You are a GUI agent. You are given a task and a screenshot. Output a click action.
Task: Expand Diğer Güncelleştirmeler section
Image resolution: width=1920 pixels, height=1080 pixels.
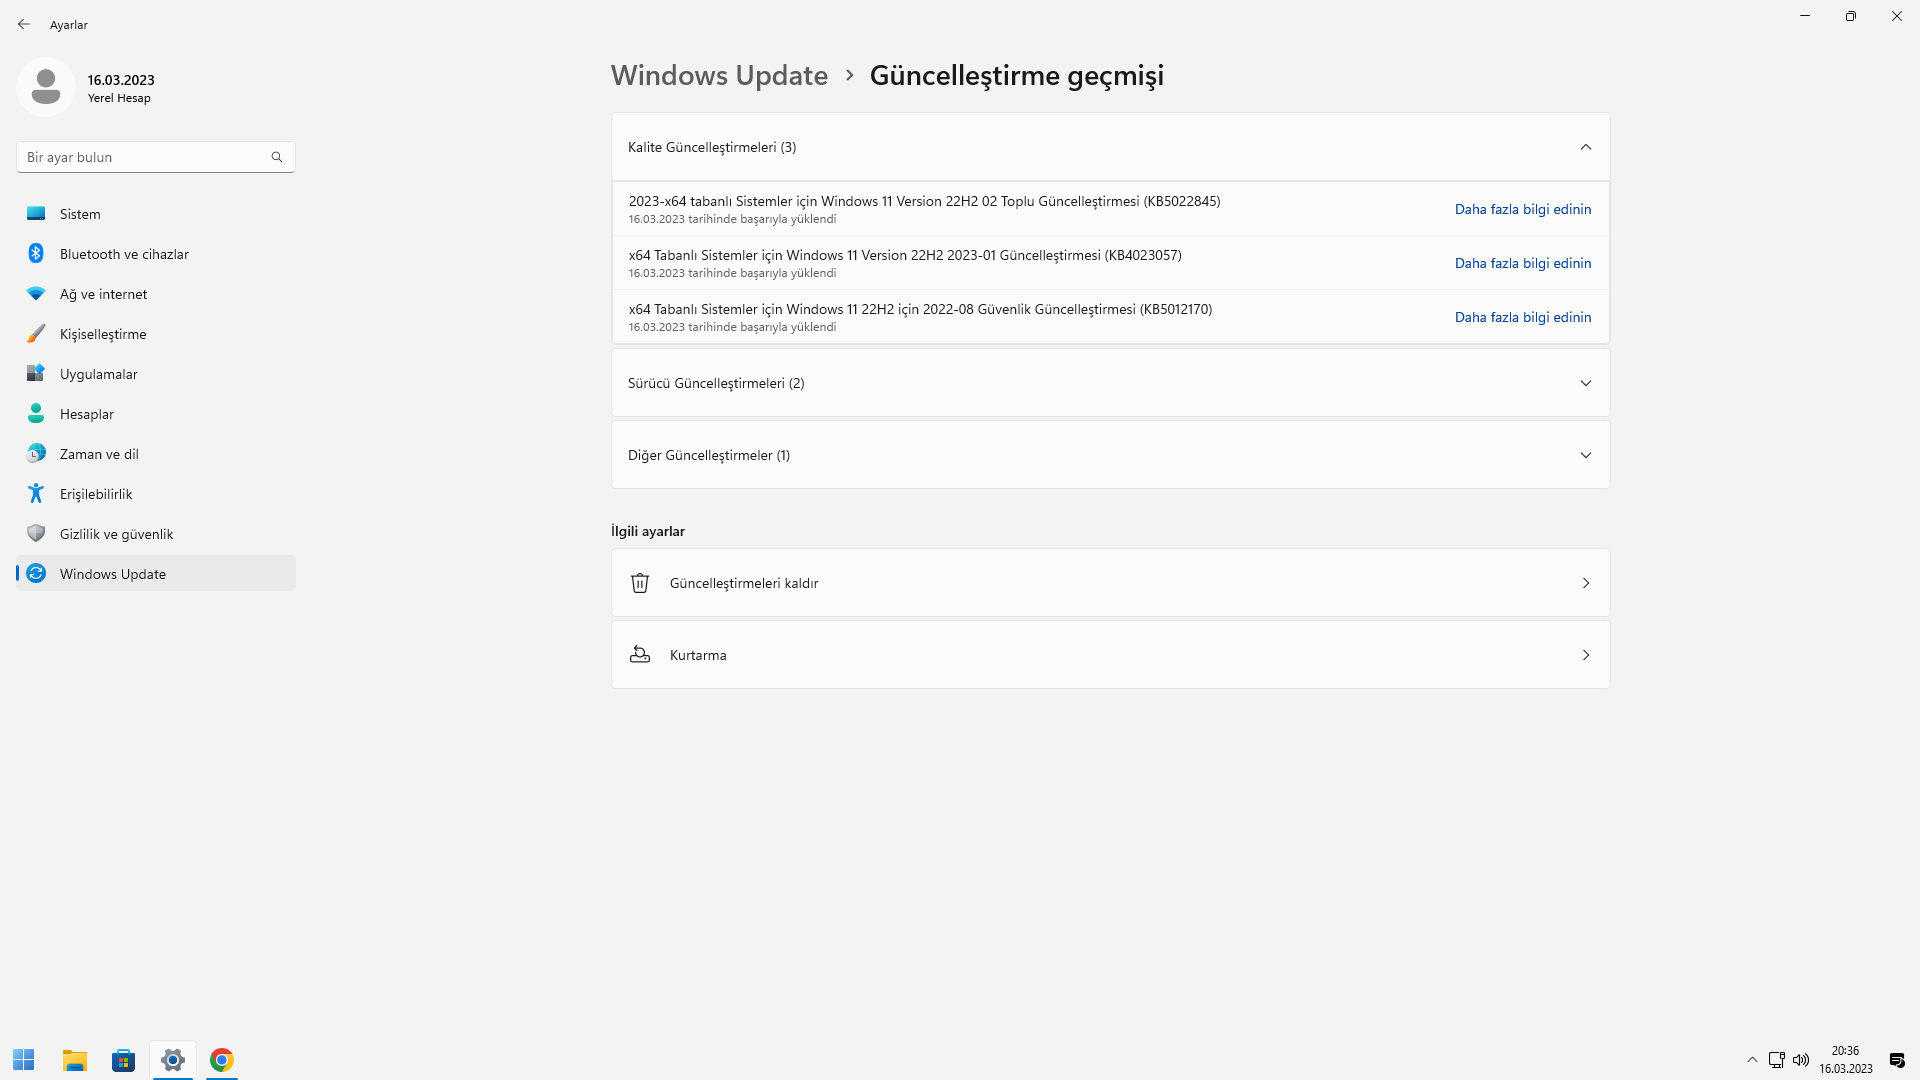tap(1586, 455)
